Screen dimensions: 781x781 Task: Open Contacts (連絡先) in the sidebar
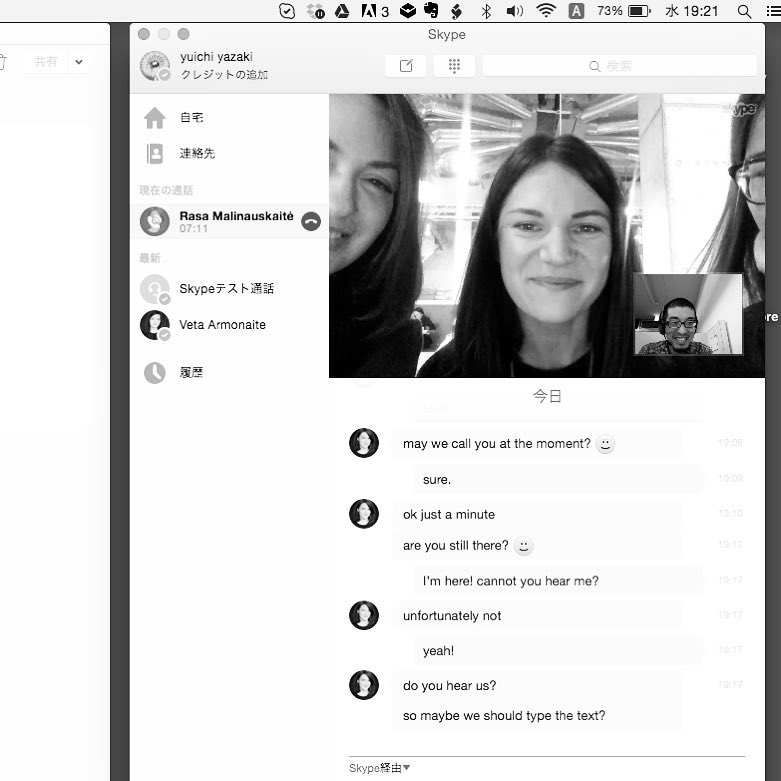pos(196,154)
